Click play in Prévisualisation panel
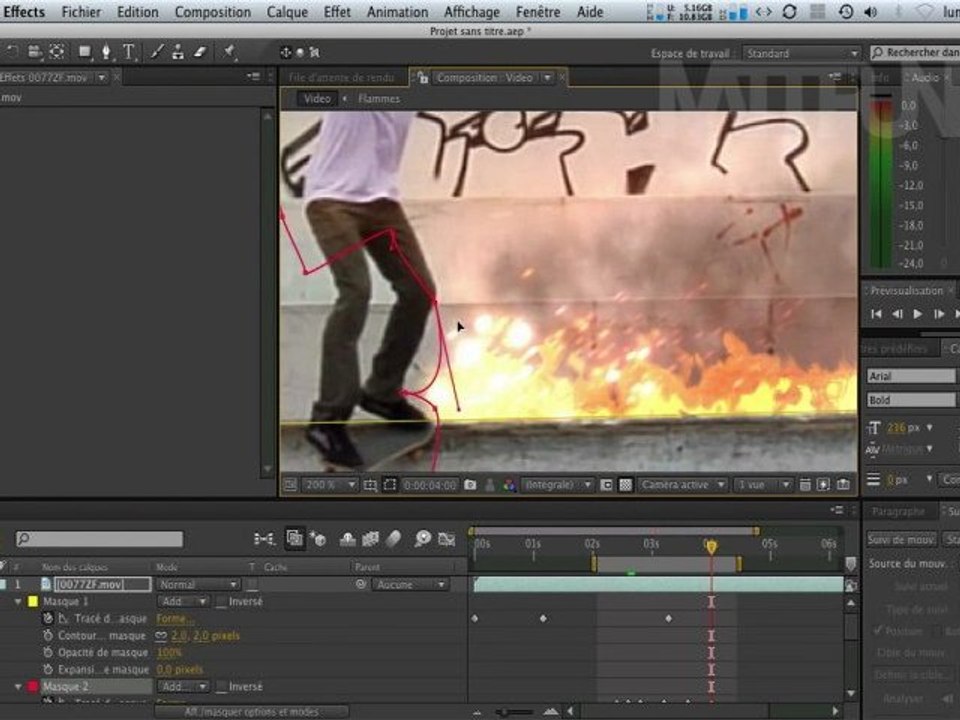This screenshot has height=720, width=960. pyautogui.click(x=918, y=314)
